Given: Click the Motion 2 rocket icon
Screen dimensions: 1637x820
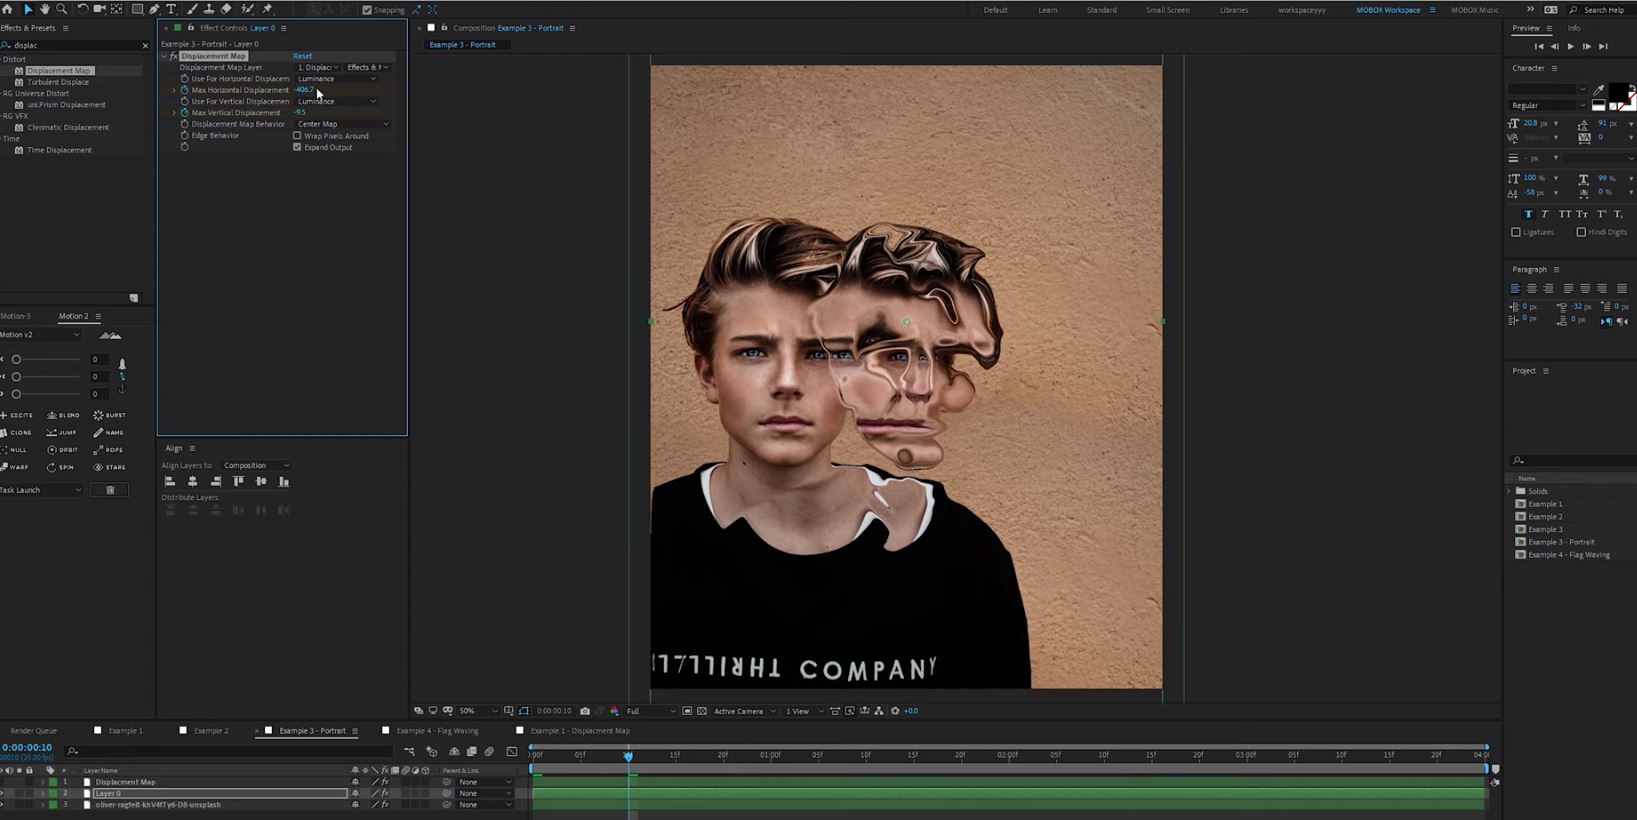Looking at the screenshot, I should 122,365.
